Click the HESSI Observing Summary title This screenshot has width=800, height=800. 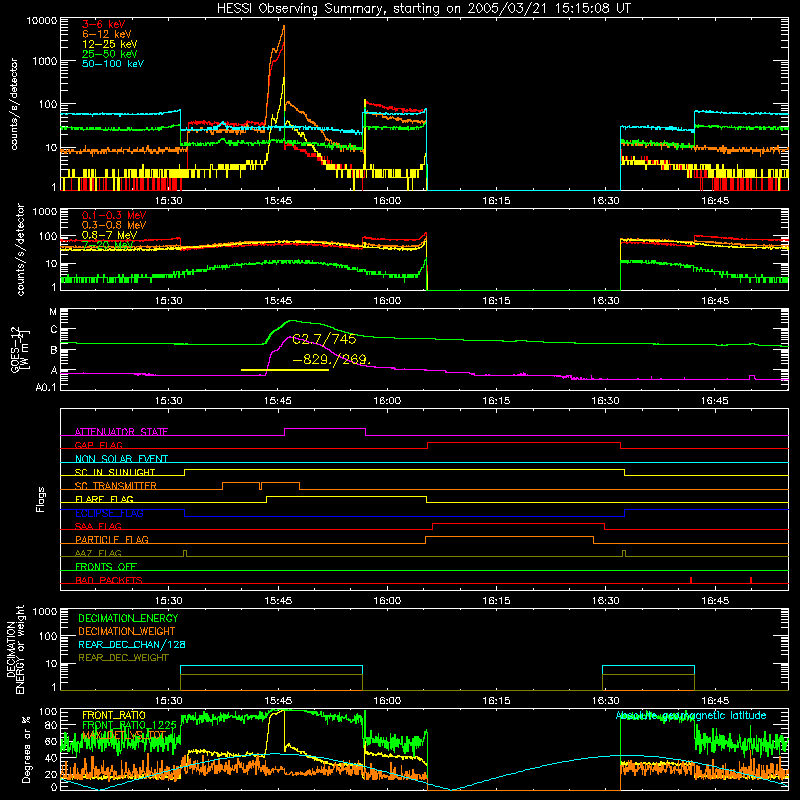click(x=423, y=9)
